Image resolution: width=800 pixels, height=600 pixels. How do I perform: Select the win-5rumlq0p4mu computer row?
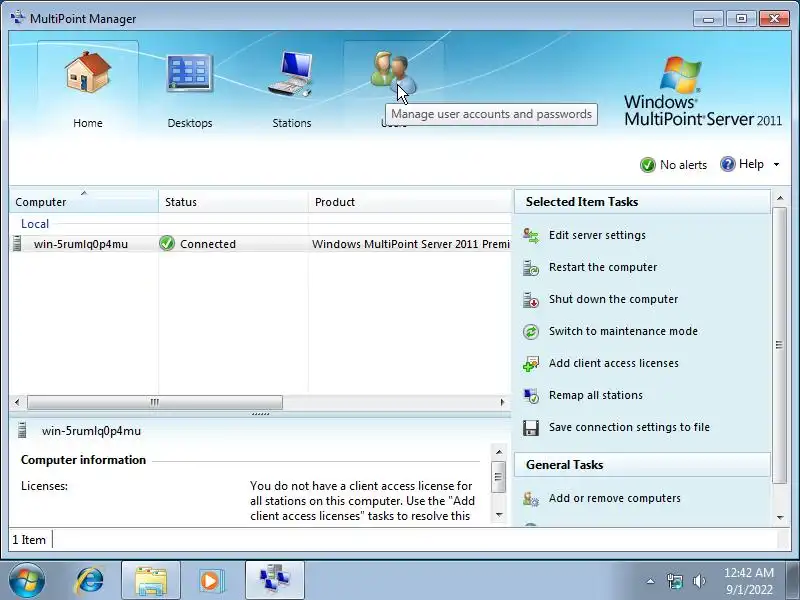point(260,244)
